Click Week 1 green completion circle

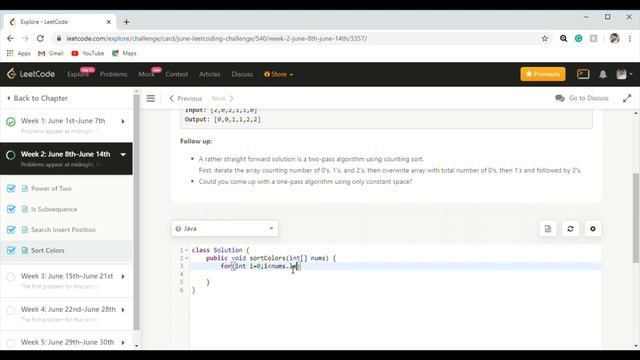point(11,122)
